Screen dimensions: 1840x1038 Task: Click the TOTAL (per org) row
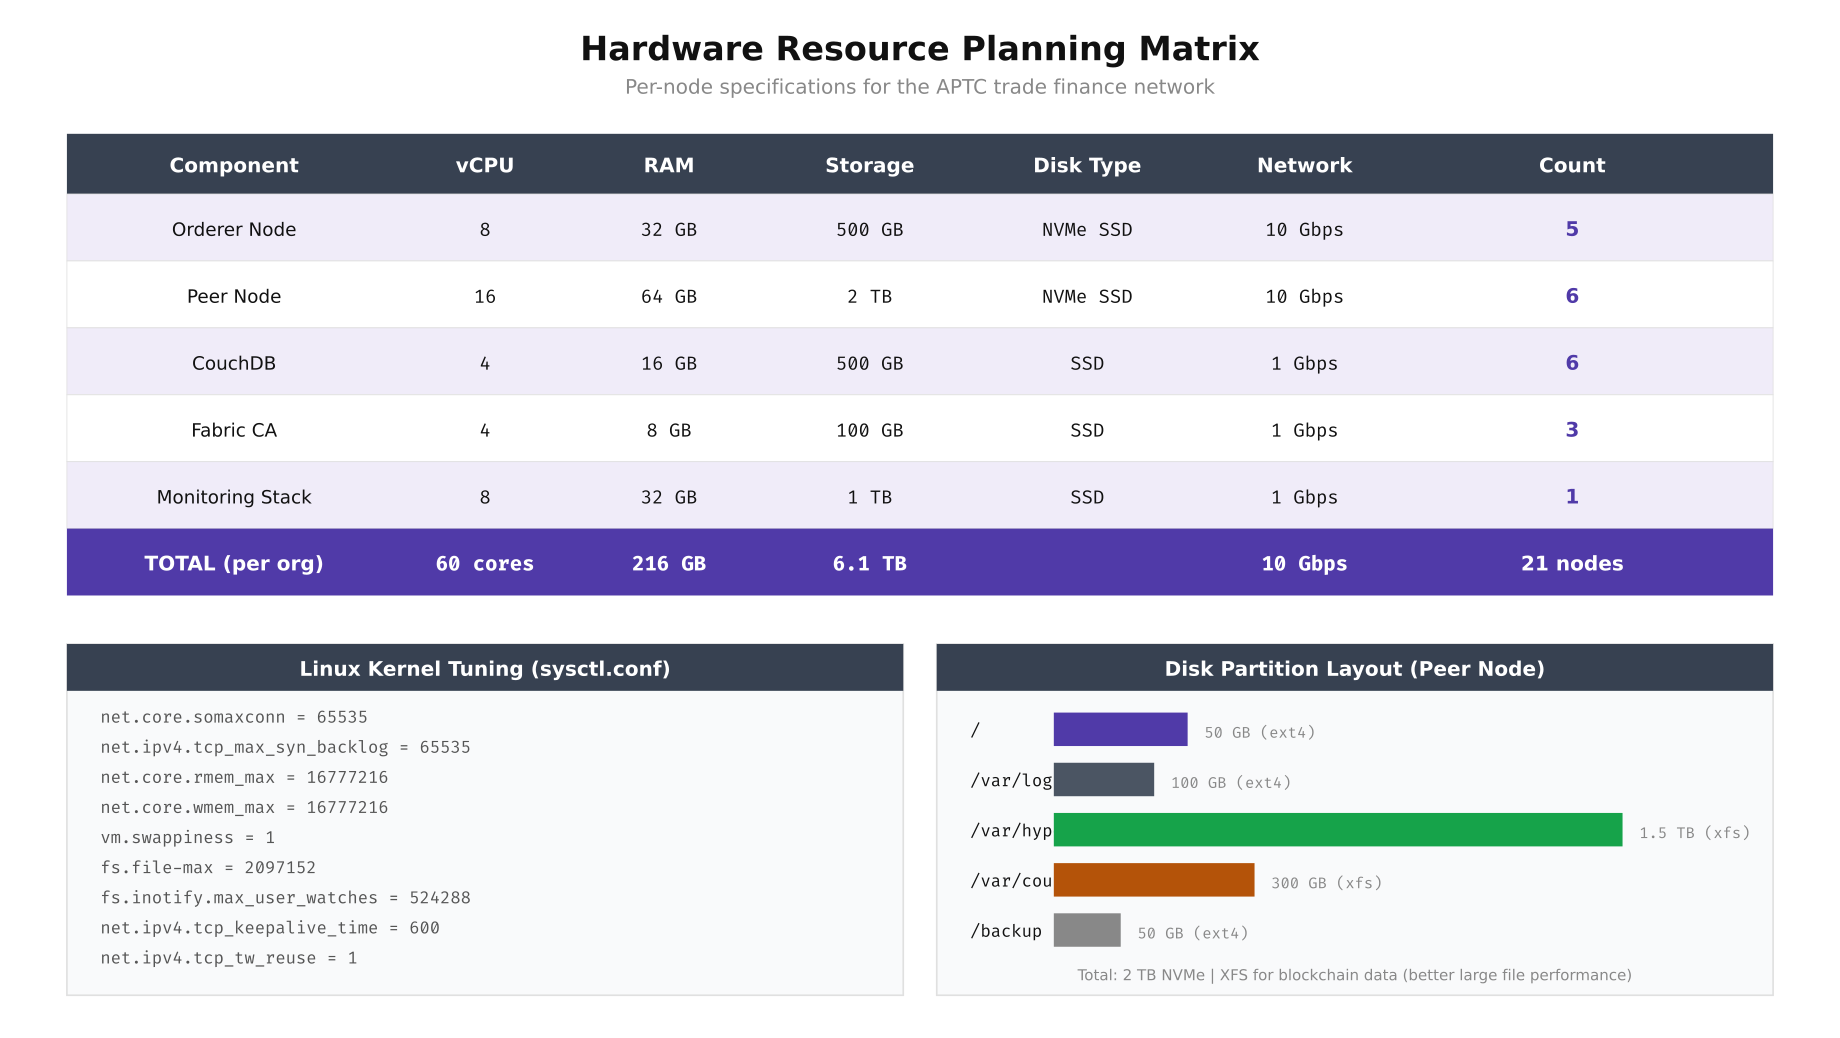[x=233, y=562]
